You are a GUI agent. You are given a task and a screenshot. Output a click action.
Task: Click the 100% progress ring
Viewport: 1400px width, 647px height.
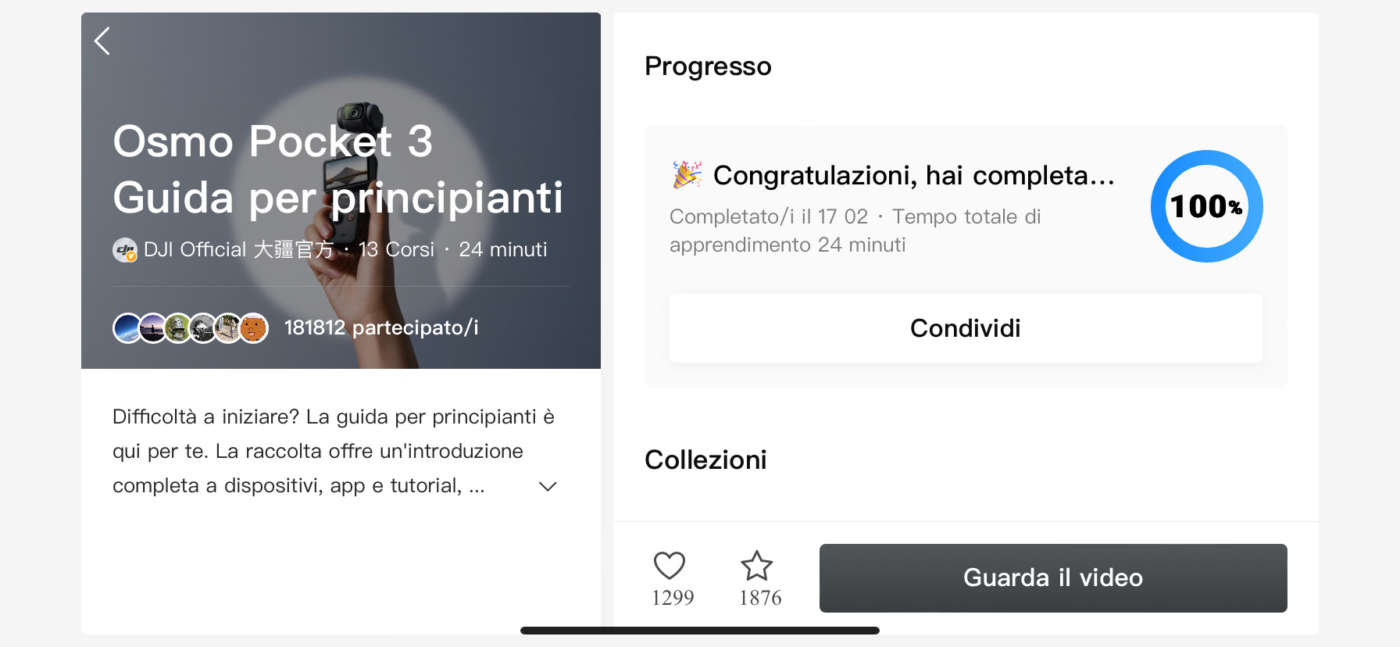(x=1206, y=207)
